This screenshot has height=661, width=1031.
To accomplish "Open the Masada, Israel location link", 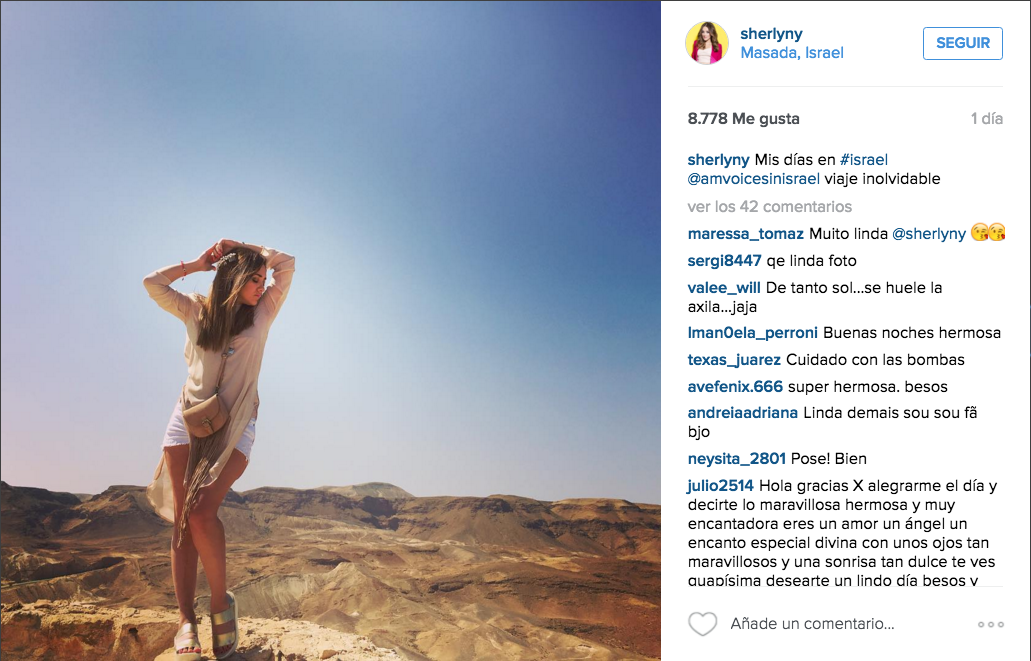I will point(792,53).
